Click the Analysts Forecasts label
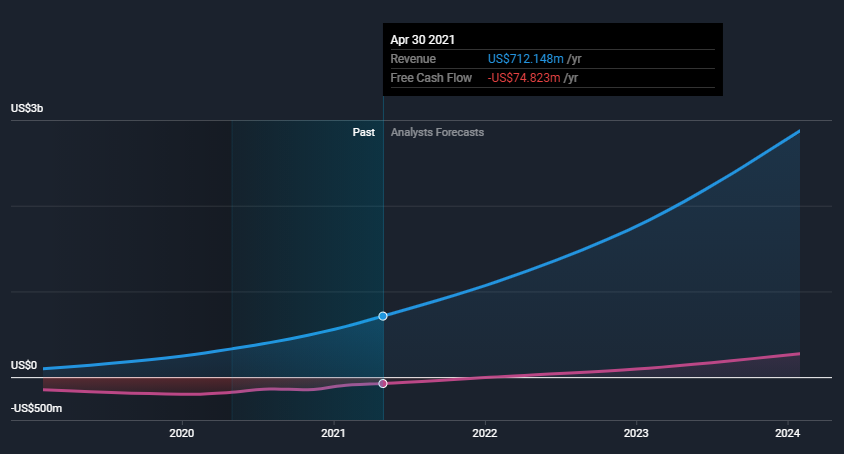This screenshot has height=454, width=844. coord(437,132)
